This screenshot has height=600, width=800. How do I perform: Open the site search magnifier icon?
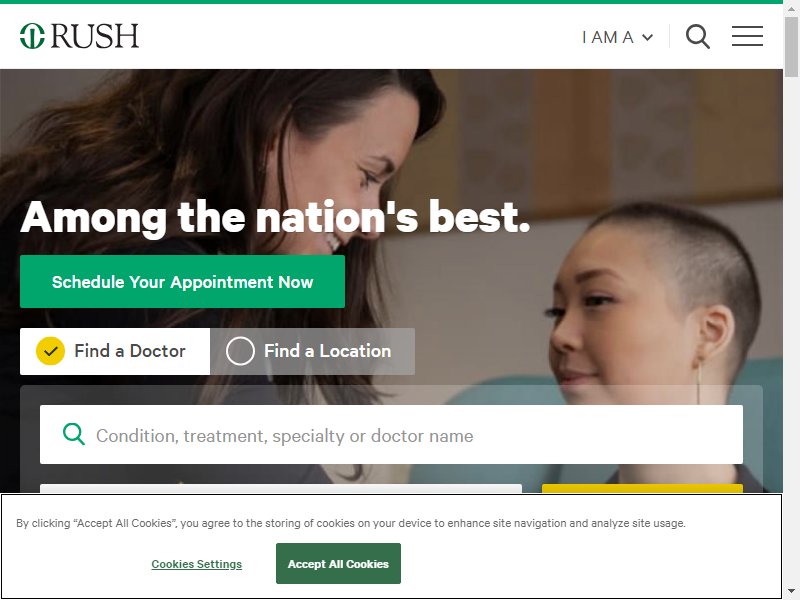click(697, 36)
